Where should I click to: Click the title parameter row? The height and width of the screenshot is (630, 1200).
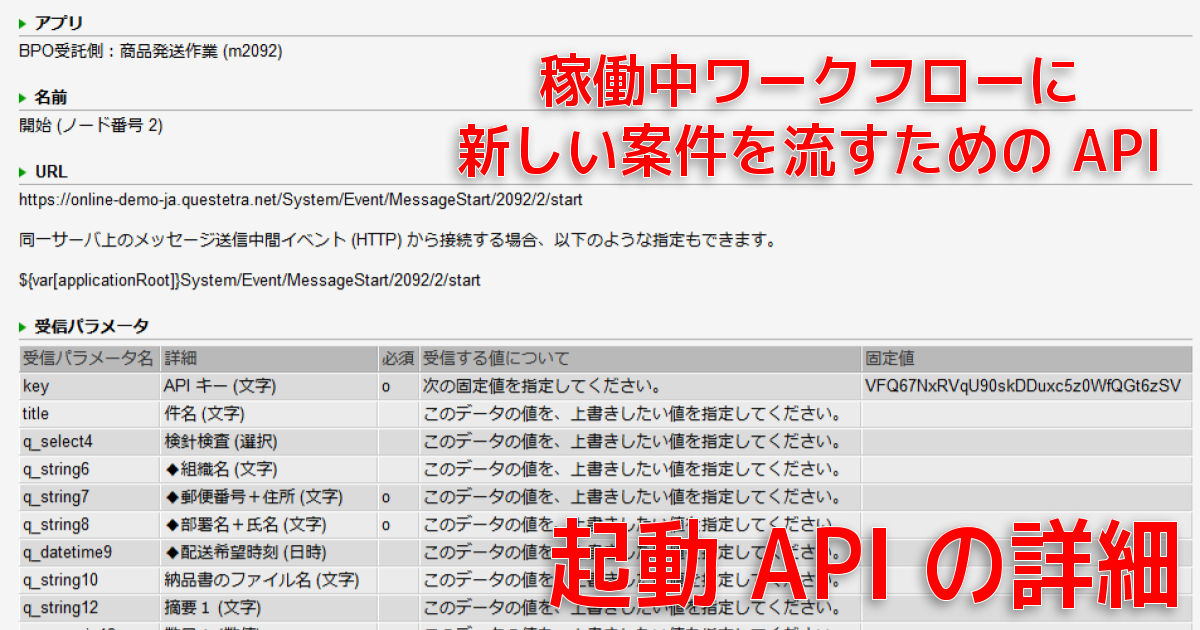(x=605, y=414)
